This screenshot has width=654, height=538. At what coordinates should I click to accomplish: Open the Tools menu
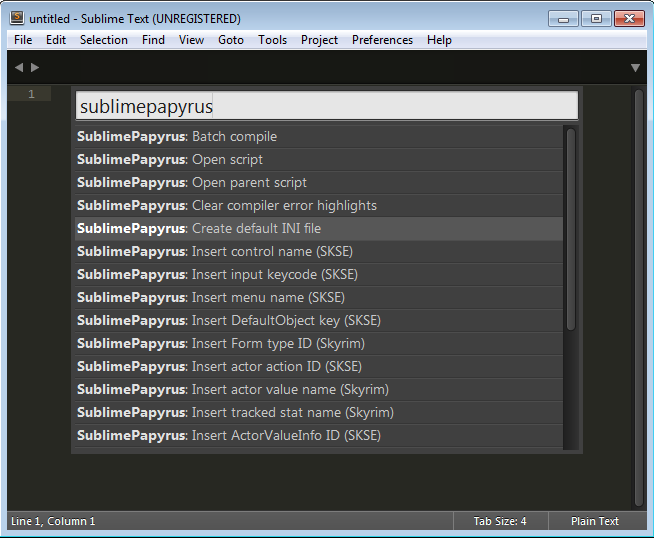coord(272,40)
